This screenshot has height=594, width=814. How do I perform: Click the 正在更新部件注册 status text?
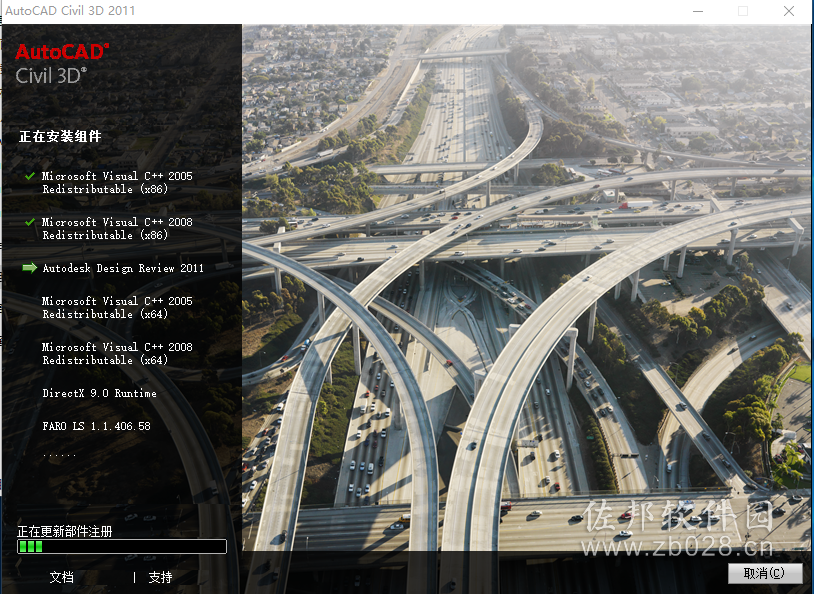click(x=64, y=531)
